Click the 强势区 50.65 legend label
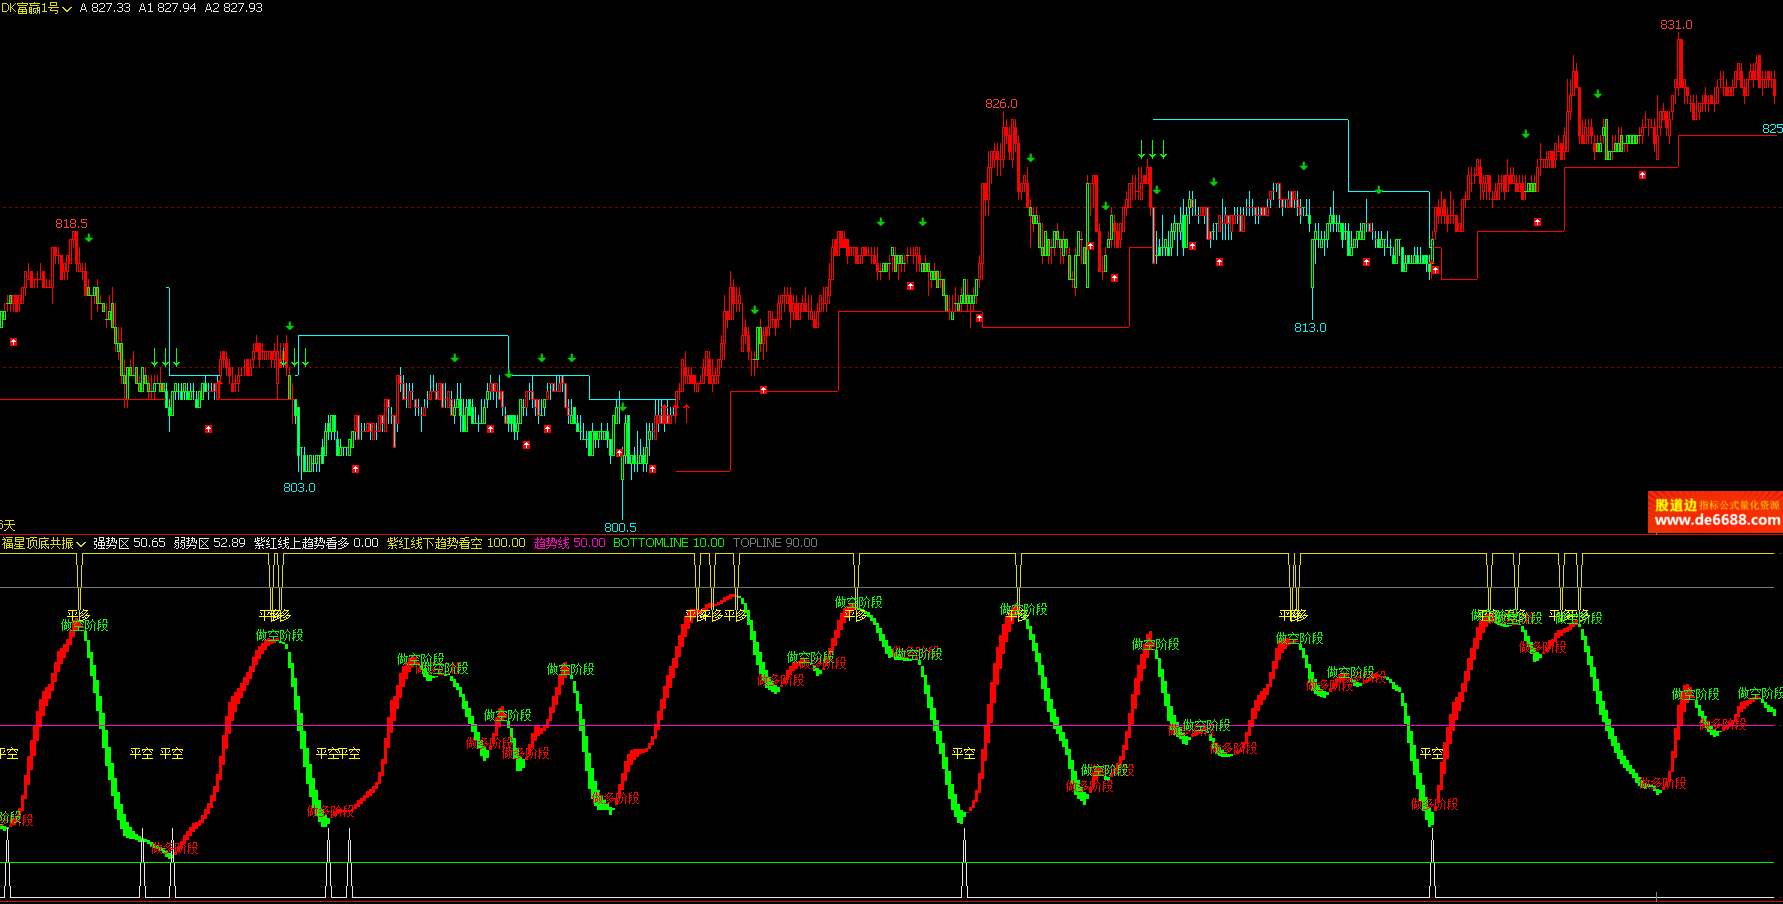The height and width of the screenshot is (904, 1783). point(129,543)
